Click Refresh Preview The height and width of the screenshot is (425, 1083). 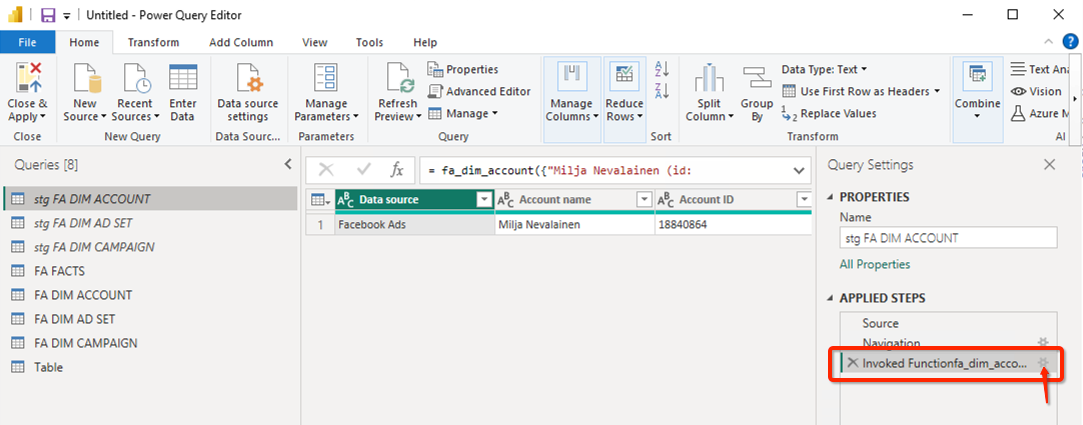(x=397, y=92)
